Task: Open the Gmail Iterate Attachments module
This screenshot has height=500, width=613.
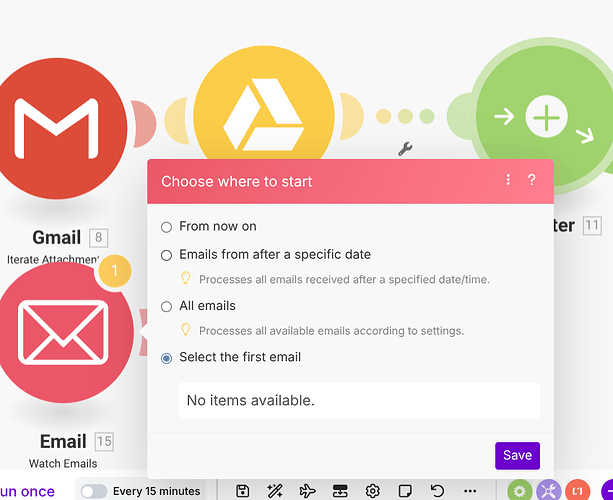Action: tap(57, 128)
